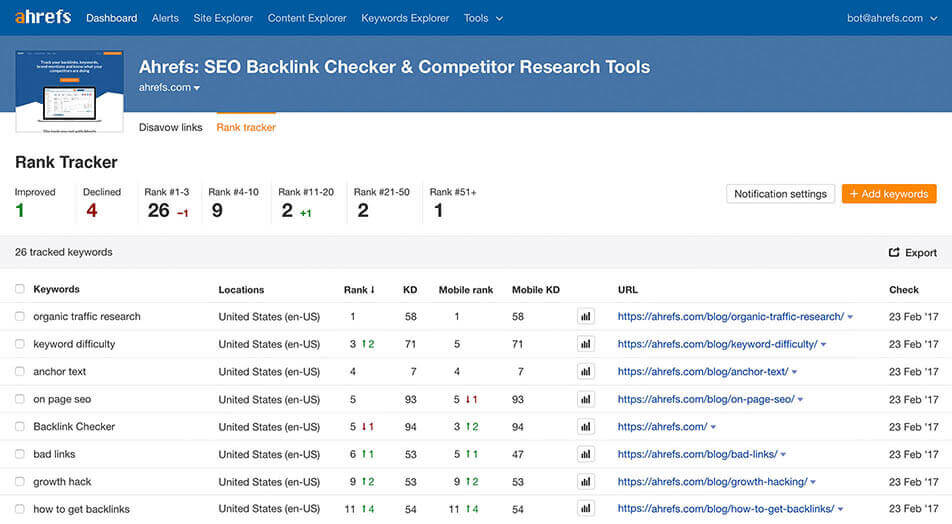Open Keywords Explorer
Image resolution: width=952 pixels, height=524 pixels.
(x=405, y=18)
